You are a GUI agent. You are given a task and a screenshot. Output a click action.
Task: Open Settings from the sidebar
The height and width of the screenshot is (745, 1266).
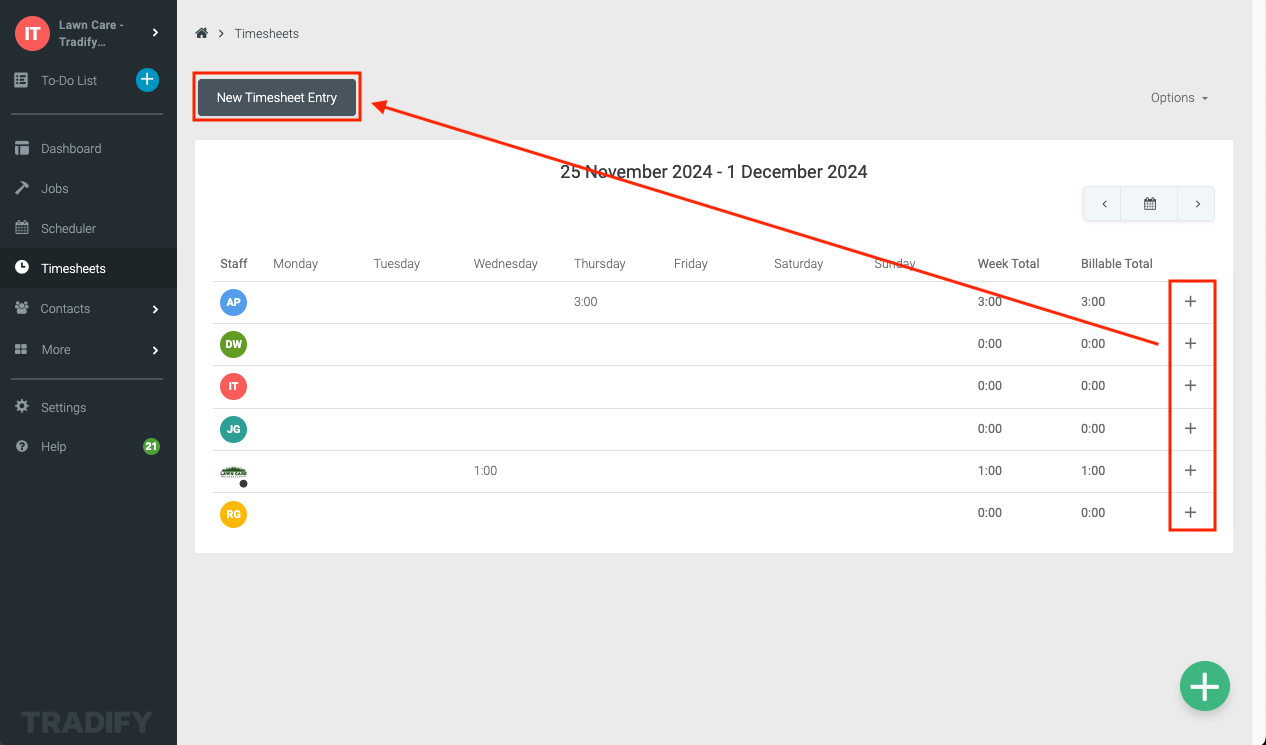pyautogui.click(x=63, y=407)
